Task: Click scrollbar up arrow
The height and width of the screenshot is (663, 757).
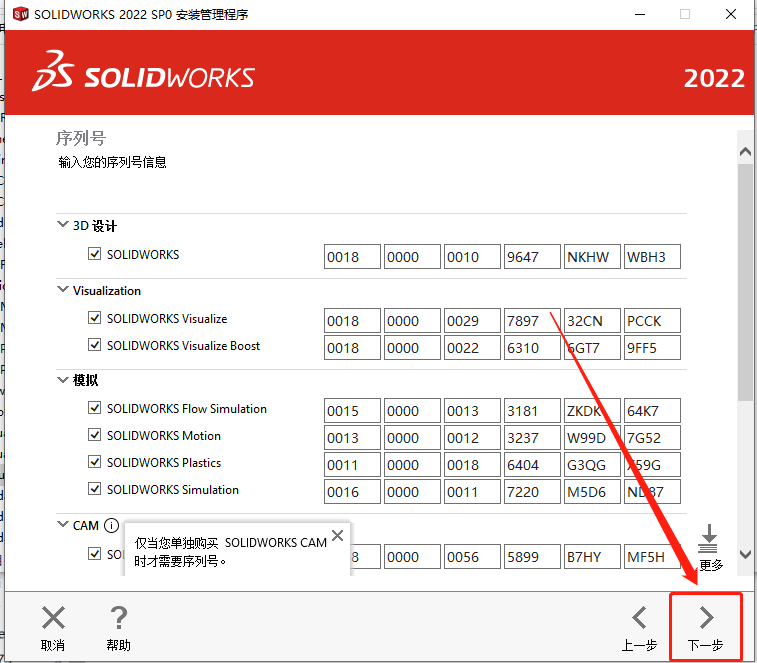Action: pos(745,152)
